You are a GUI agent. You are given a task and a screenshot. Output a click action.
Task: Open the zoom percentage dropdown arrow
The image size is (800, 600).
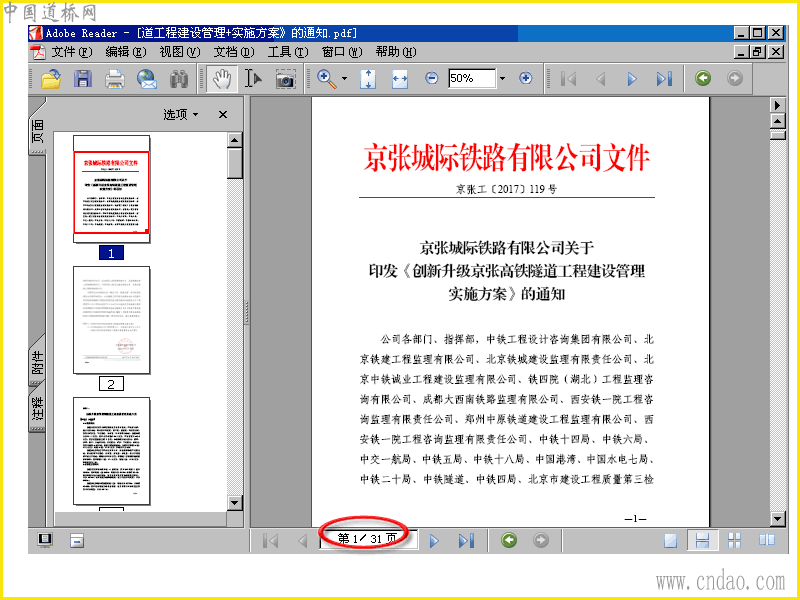[502, 79]
